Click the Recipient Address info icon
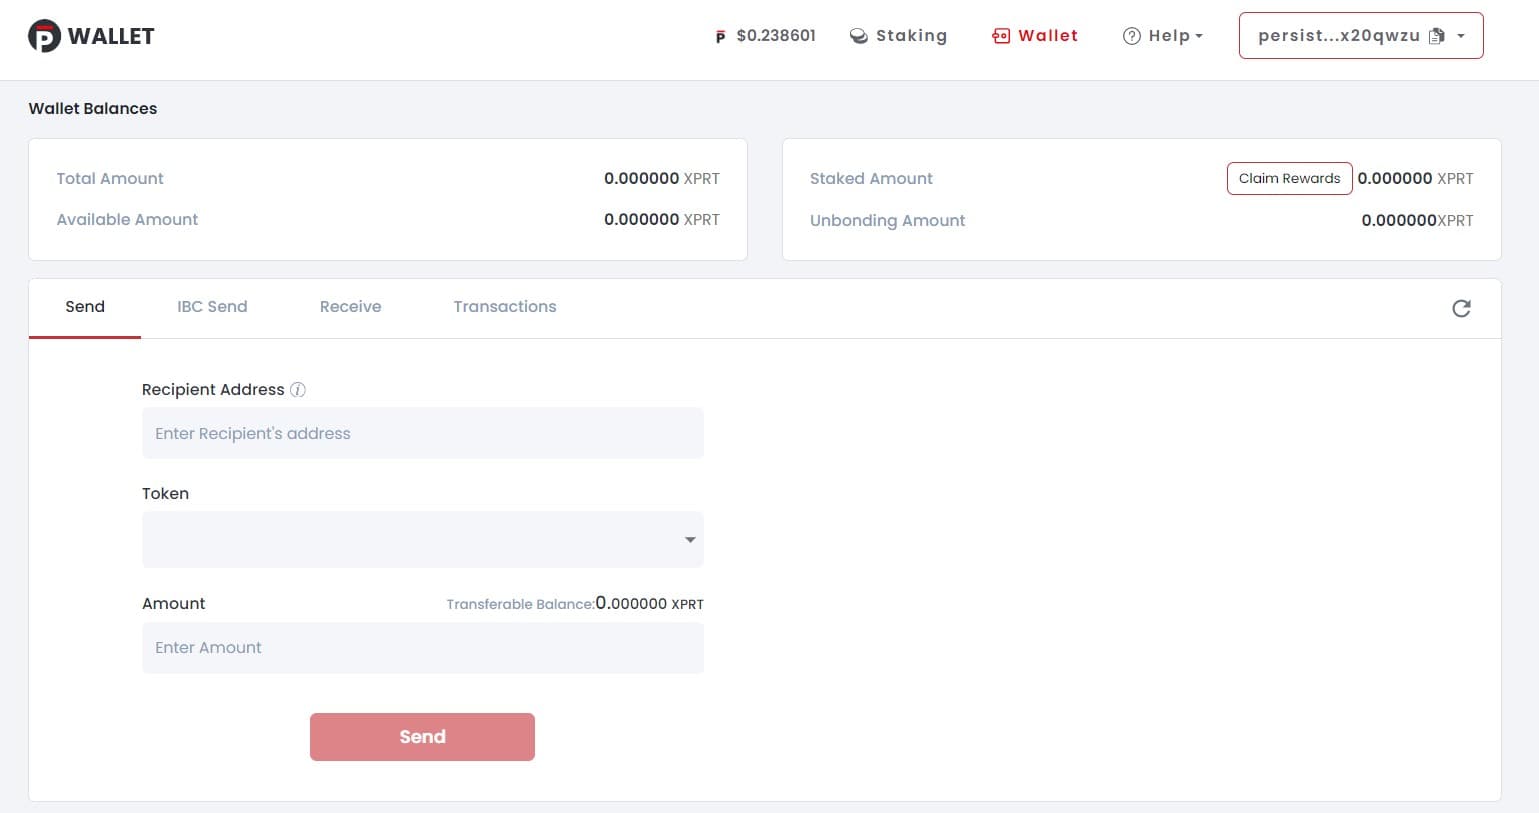This screenshot has width=1539, height=813. click(x=298, y=390)
